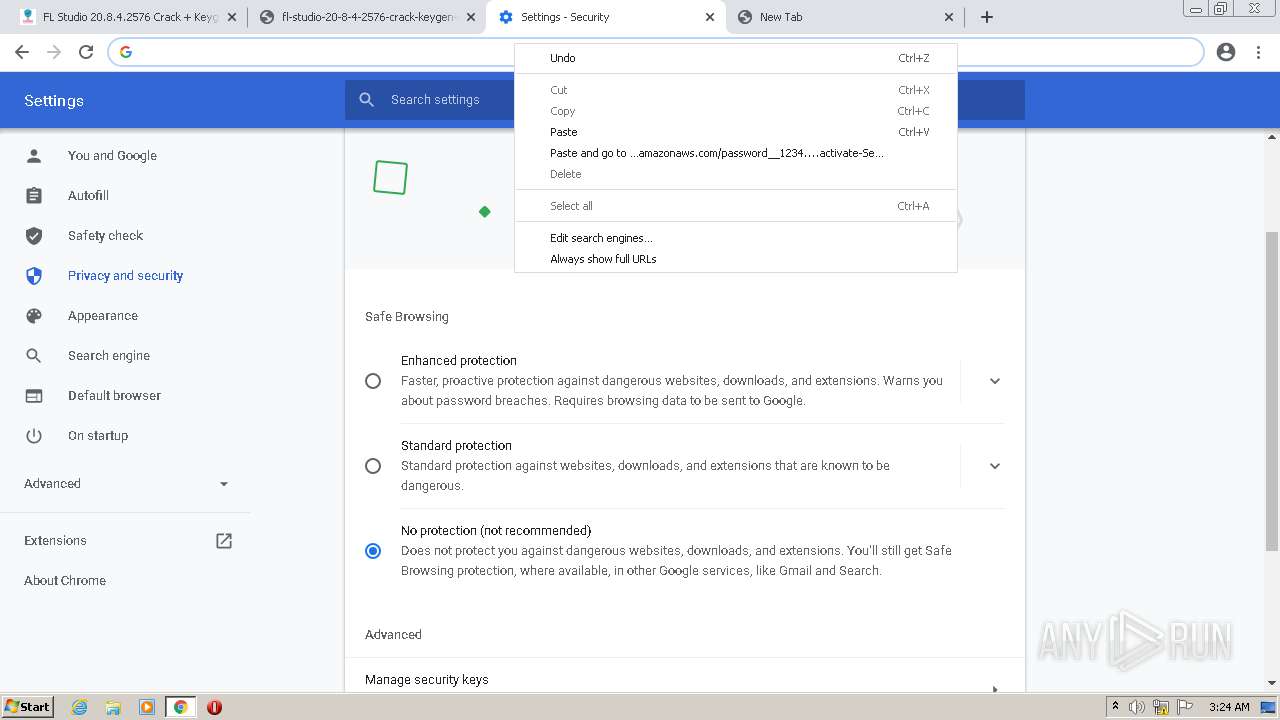Click the You and Google person icon
Viewport: 1280px width, 720px height.
coord(34,156)
